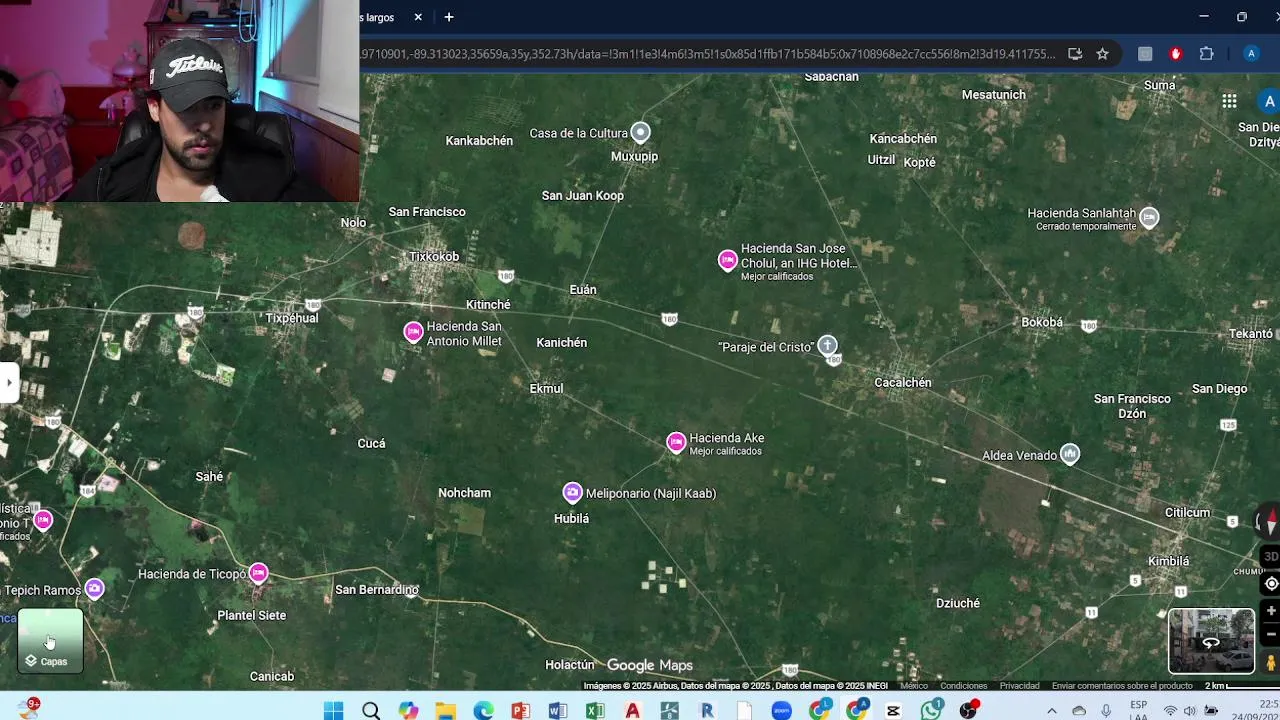Viewport: 1280px width, 720px height.
Task: Open the Google account avatar on the map
Action: 1269,101
